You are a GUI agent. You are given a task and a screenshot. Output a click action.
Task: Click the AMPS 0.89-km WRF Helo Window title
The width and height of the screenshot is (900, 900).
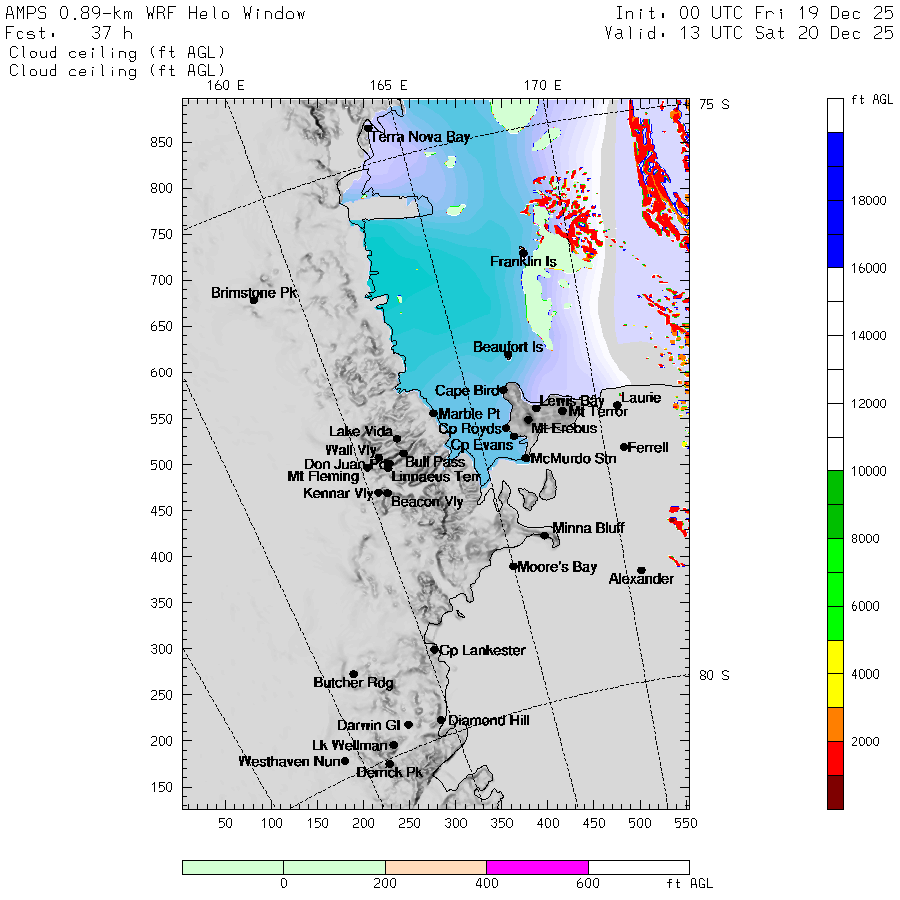tap(156, 14)
